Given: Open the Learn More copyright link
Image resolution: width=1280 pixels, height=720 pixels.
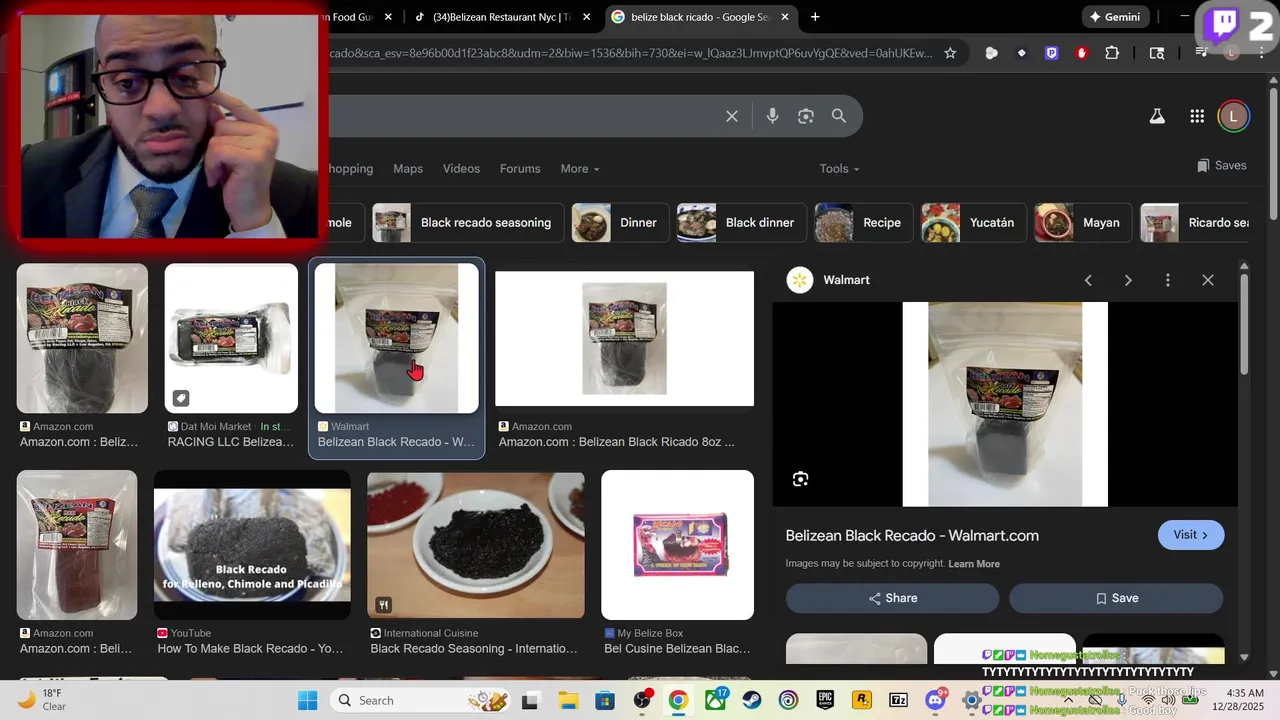Looking at the screenshot, I should [x=974, y=564].
